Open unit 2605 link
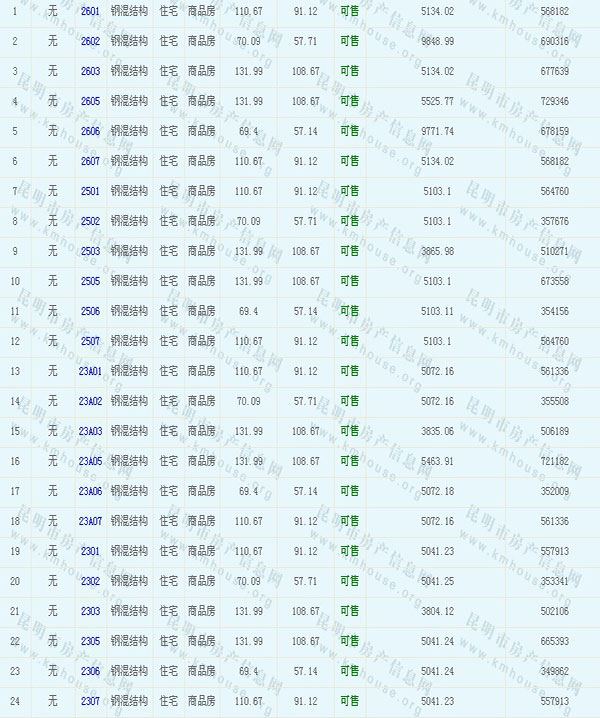Viewport: 600px width, 718px height. tap(90, 101)
